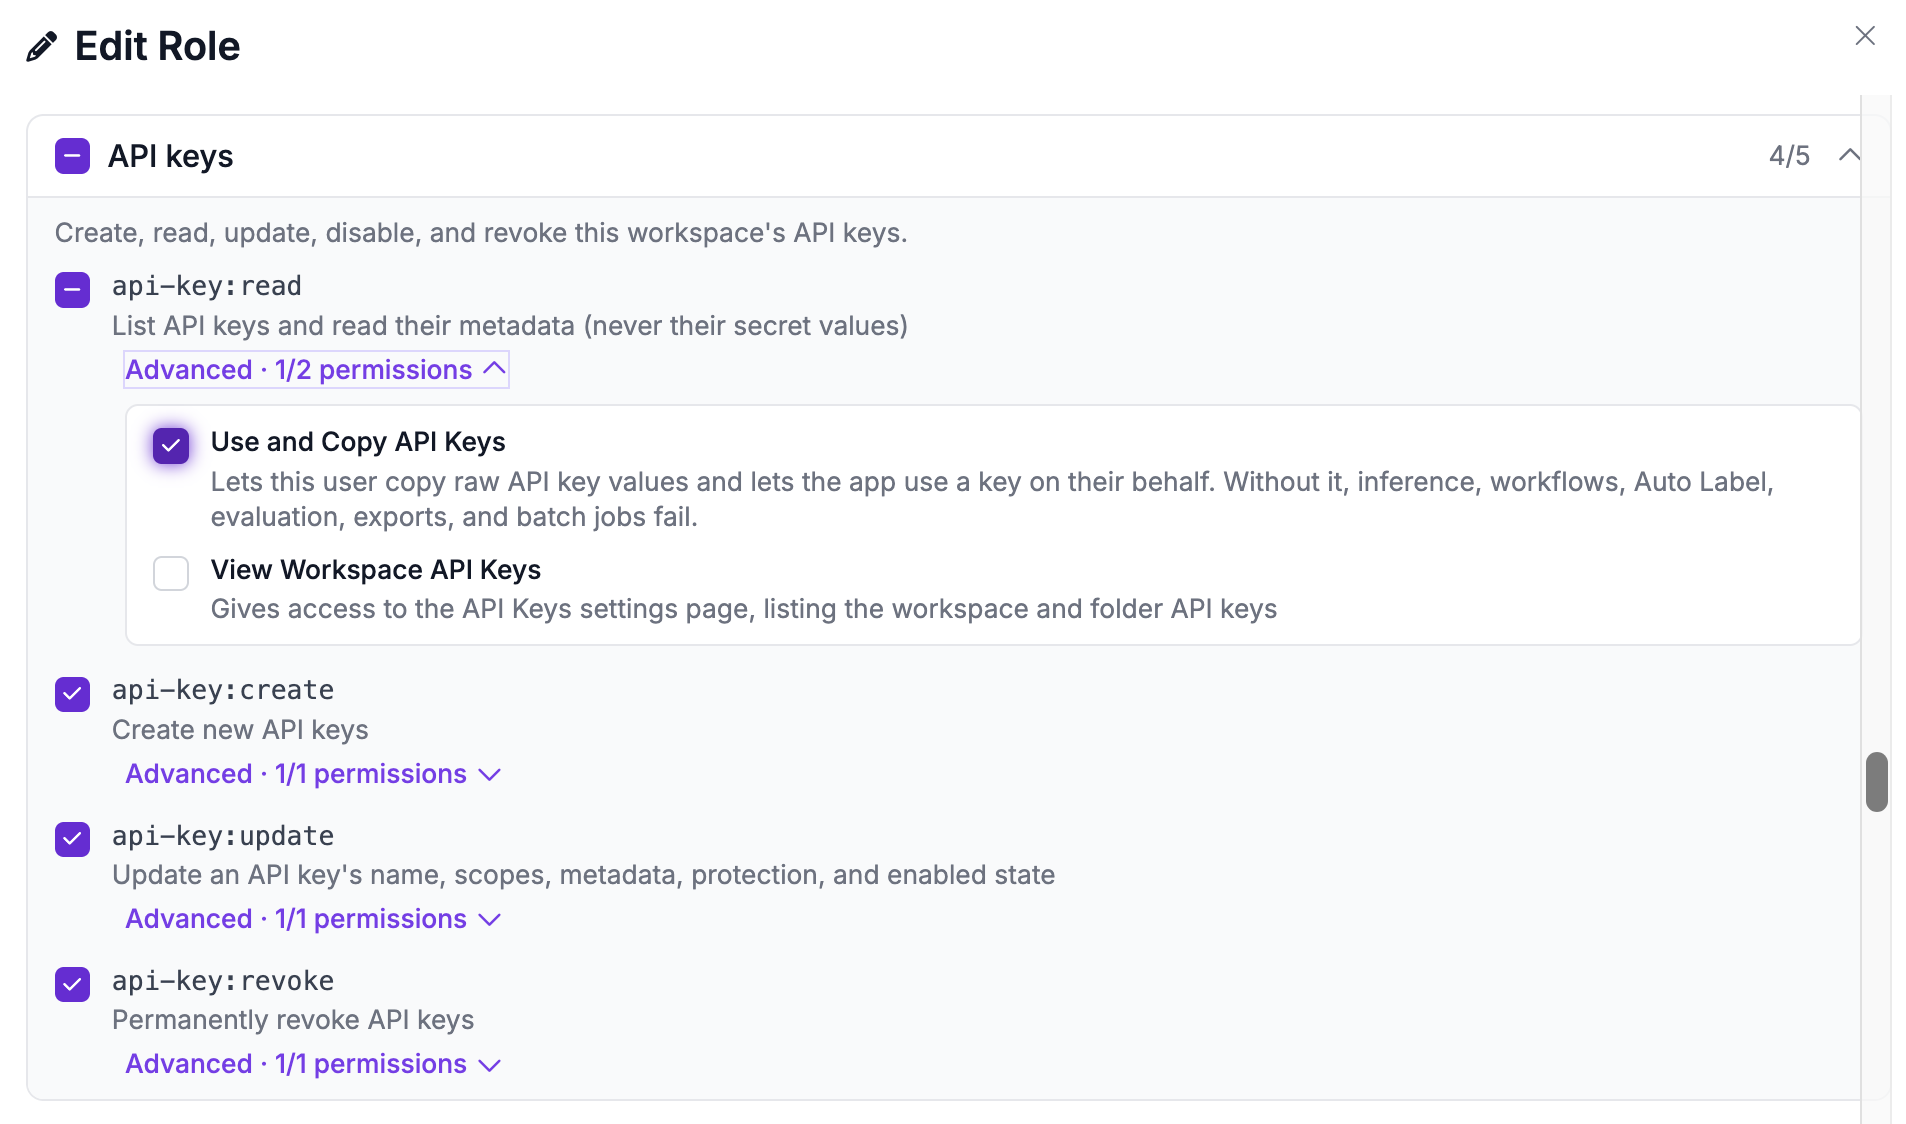1906x1124 pixels.
Task: Uncheck the api-key:create permission
Action: [x=72, y=694]
